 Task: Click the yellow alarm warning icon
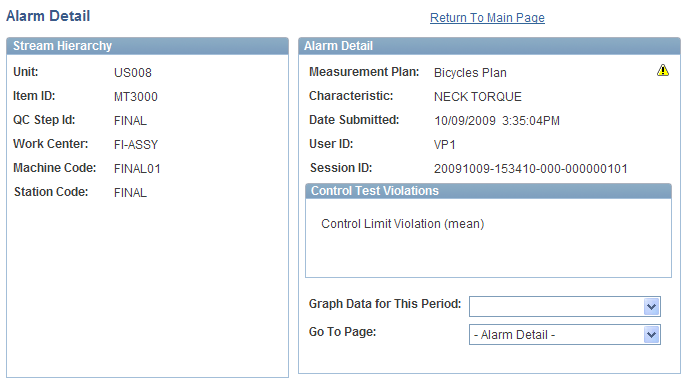pos(663,70)
